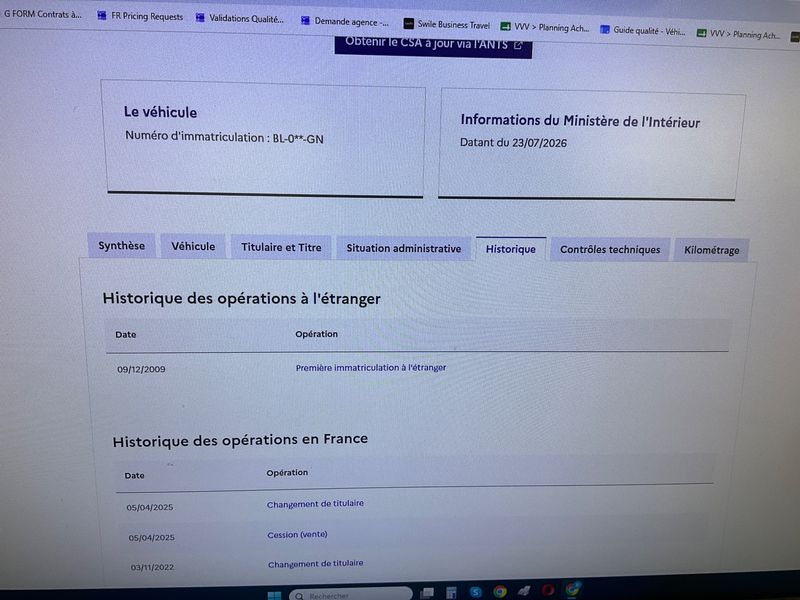800x600 pixels.
Task: Open the G FORM Contrats bookmark
Action: point(41,14)
